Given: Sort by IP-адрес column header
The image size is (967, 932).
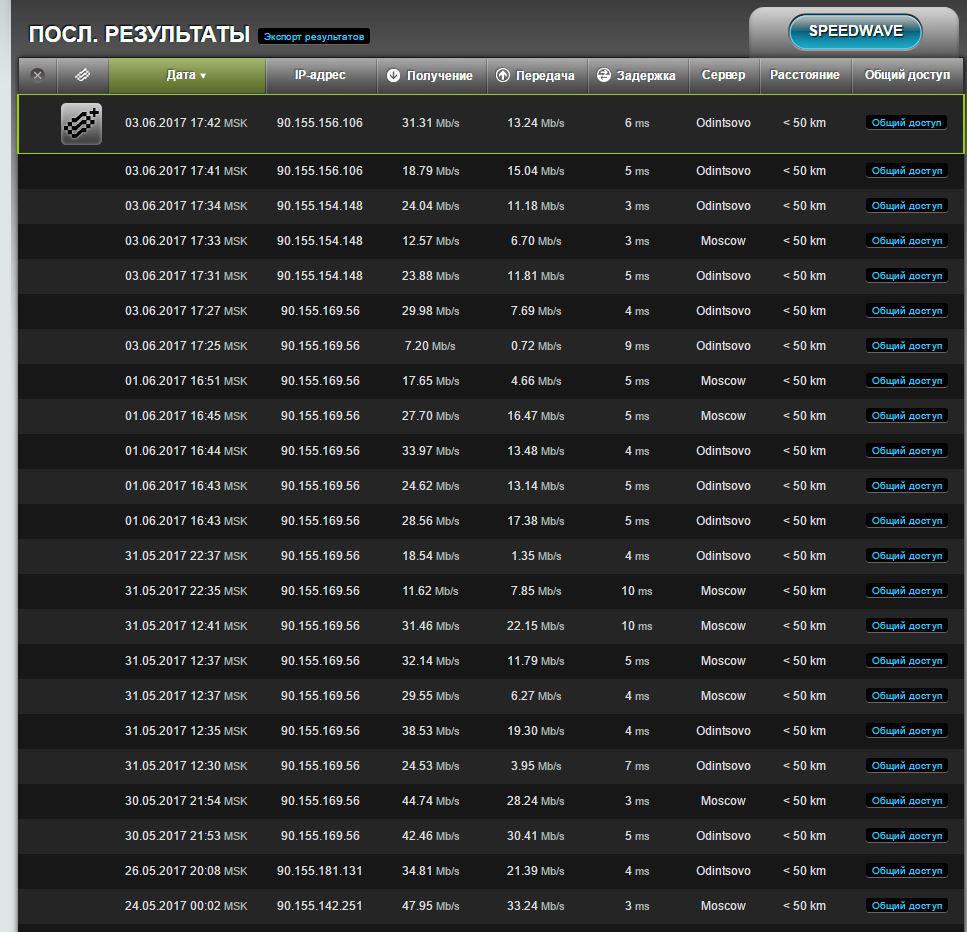Looking at the screenshot, I should click(x=321, y=75).
